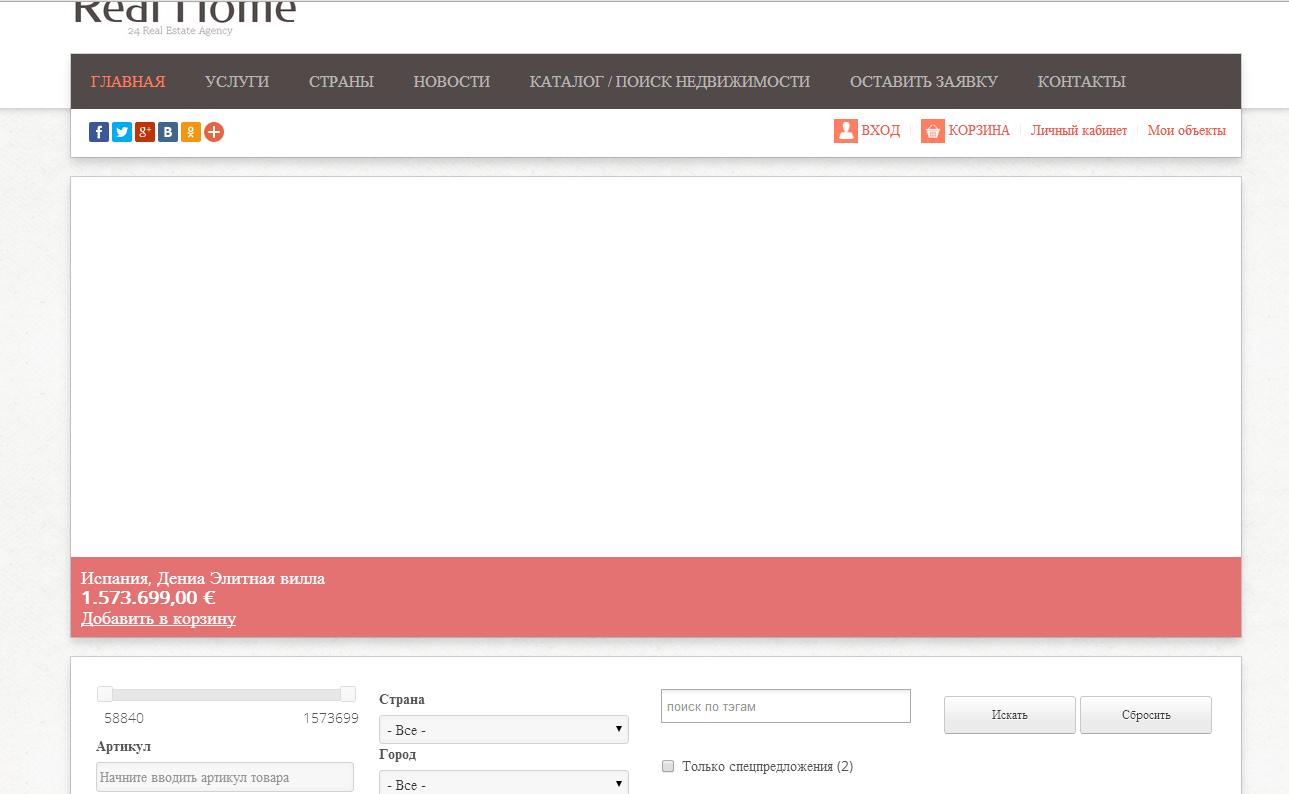Click the Facebook share icon

click(x=99, y=132)
